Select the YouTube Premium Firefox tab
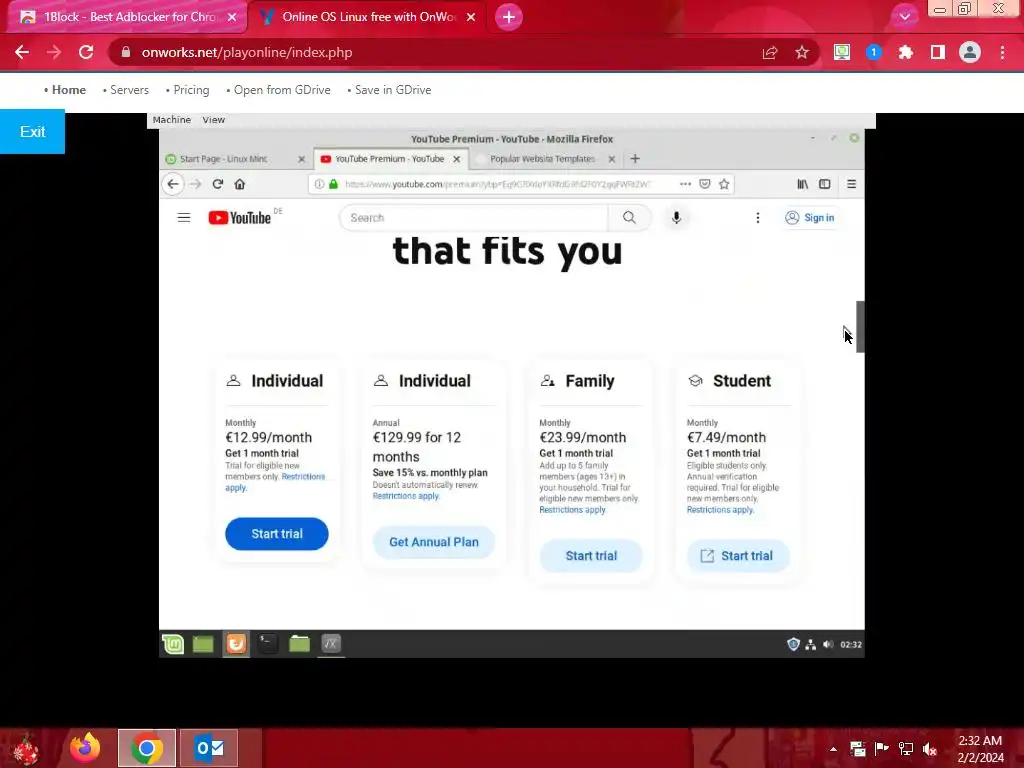Viewport: 1024px width, 768px height. point(389,159)
